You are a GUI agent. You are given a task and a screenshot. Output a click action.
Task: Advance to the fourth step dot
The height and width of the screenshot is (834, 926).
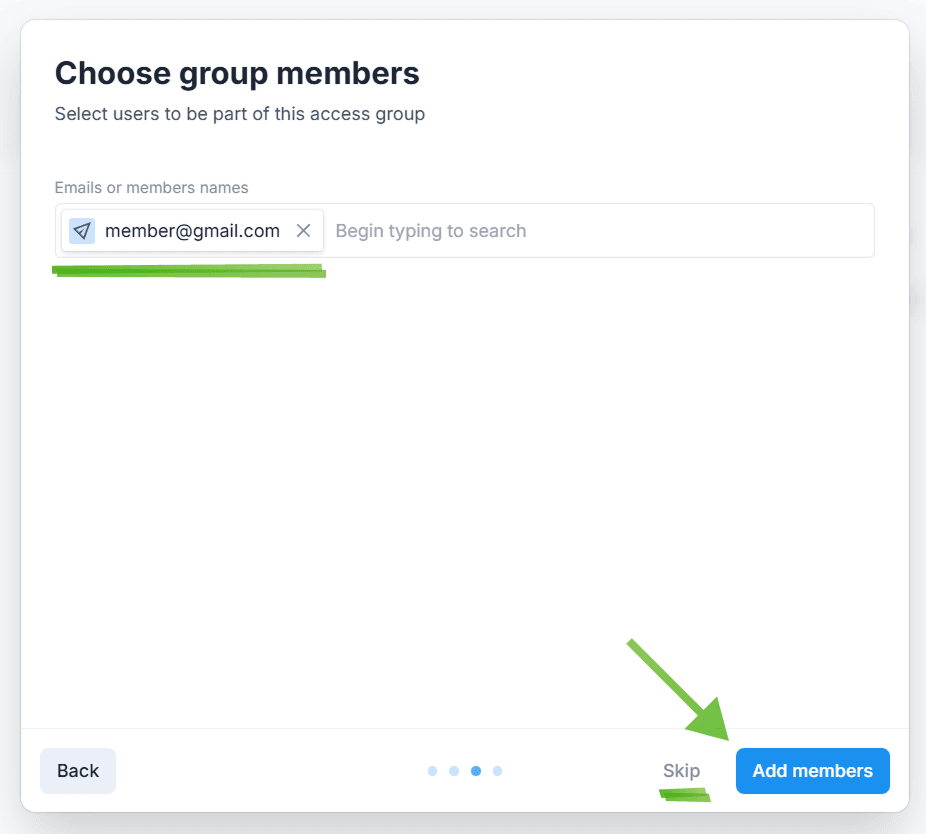click(x=497, y=771)
